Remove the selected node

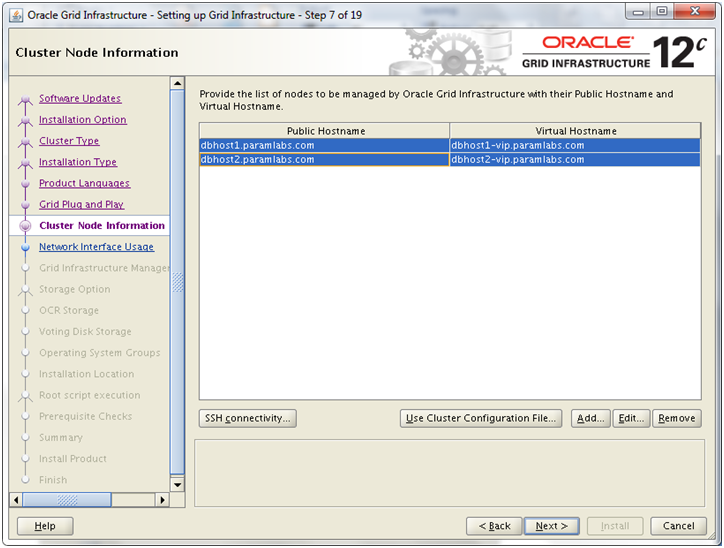[x=677, y=418]
